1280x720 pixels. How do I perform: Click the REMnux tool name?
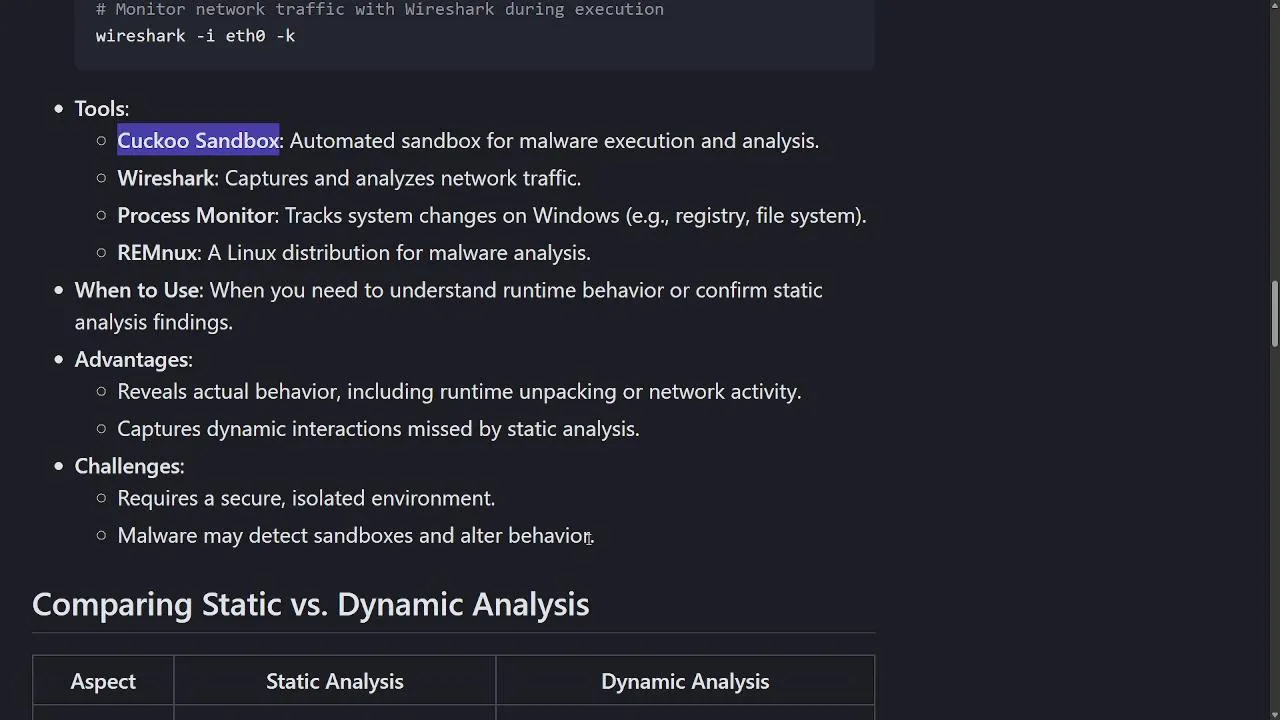pyautogui.click(x=157, y=253)
